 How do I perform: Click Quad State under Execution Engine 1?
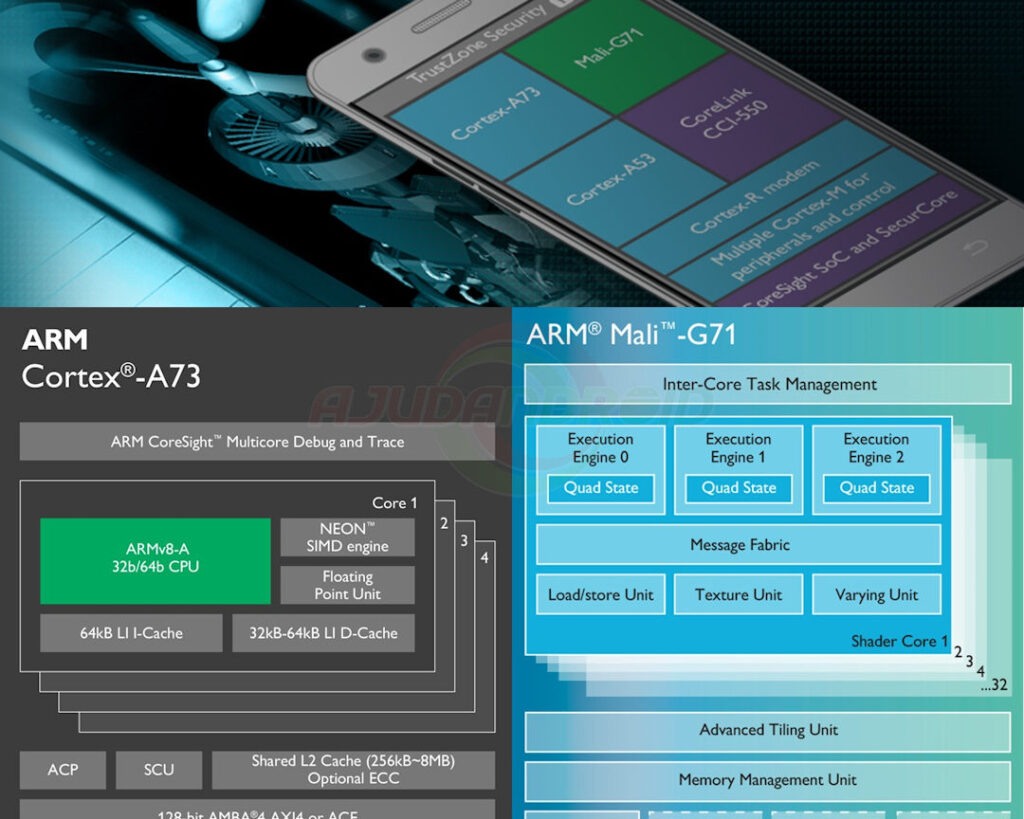(x=739, y=489)
